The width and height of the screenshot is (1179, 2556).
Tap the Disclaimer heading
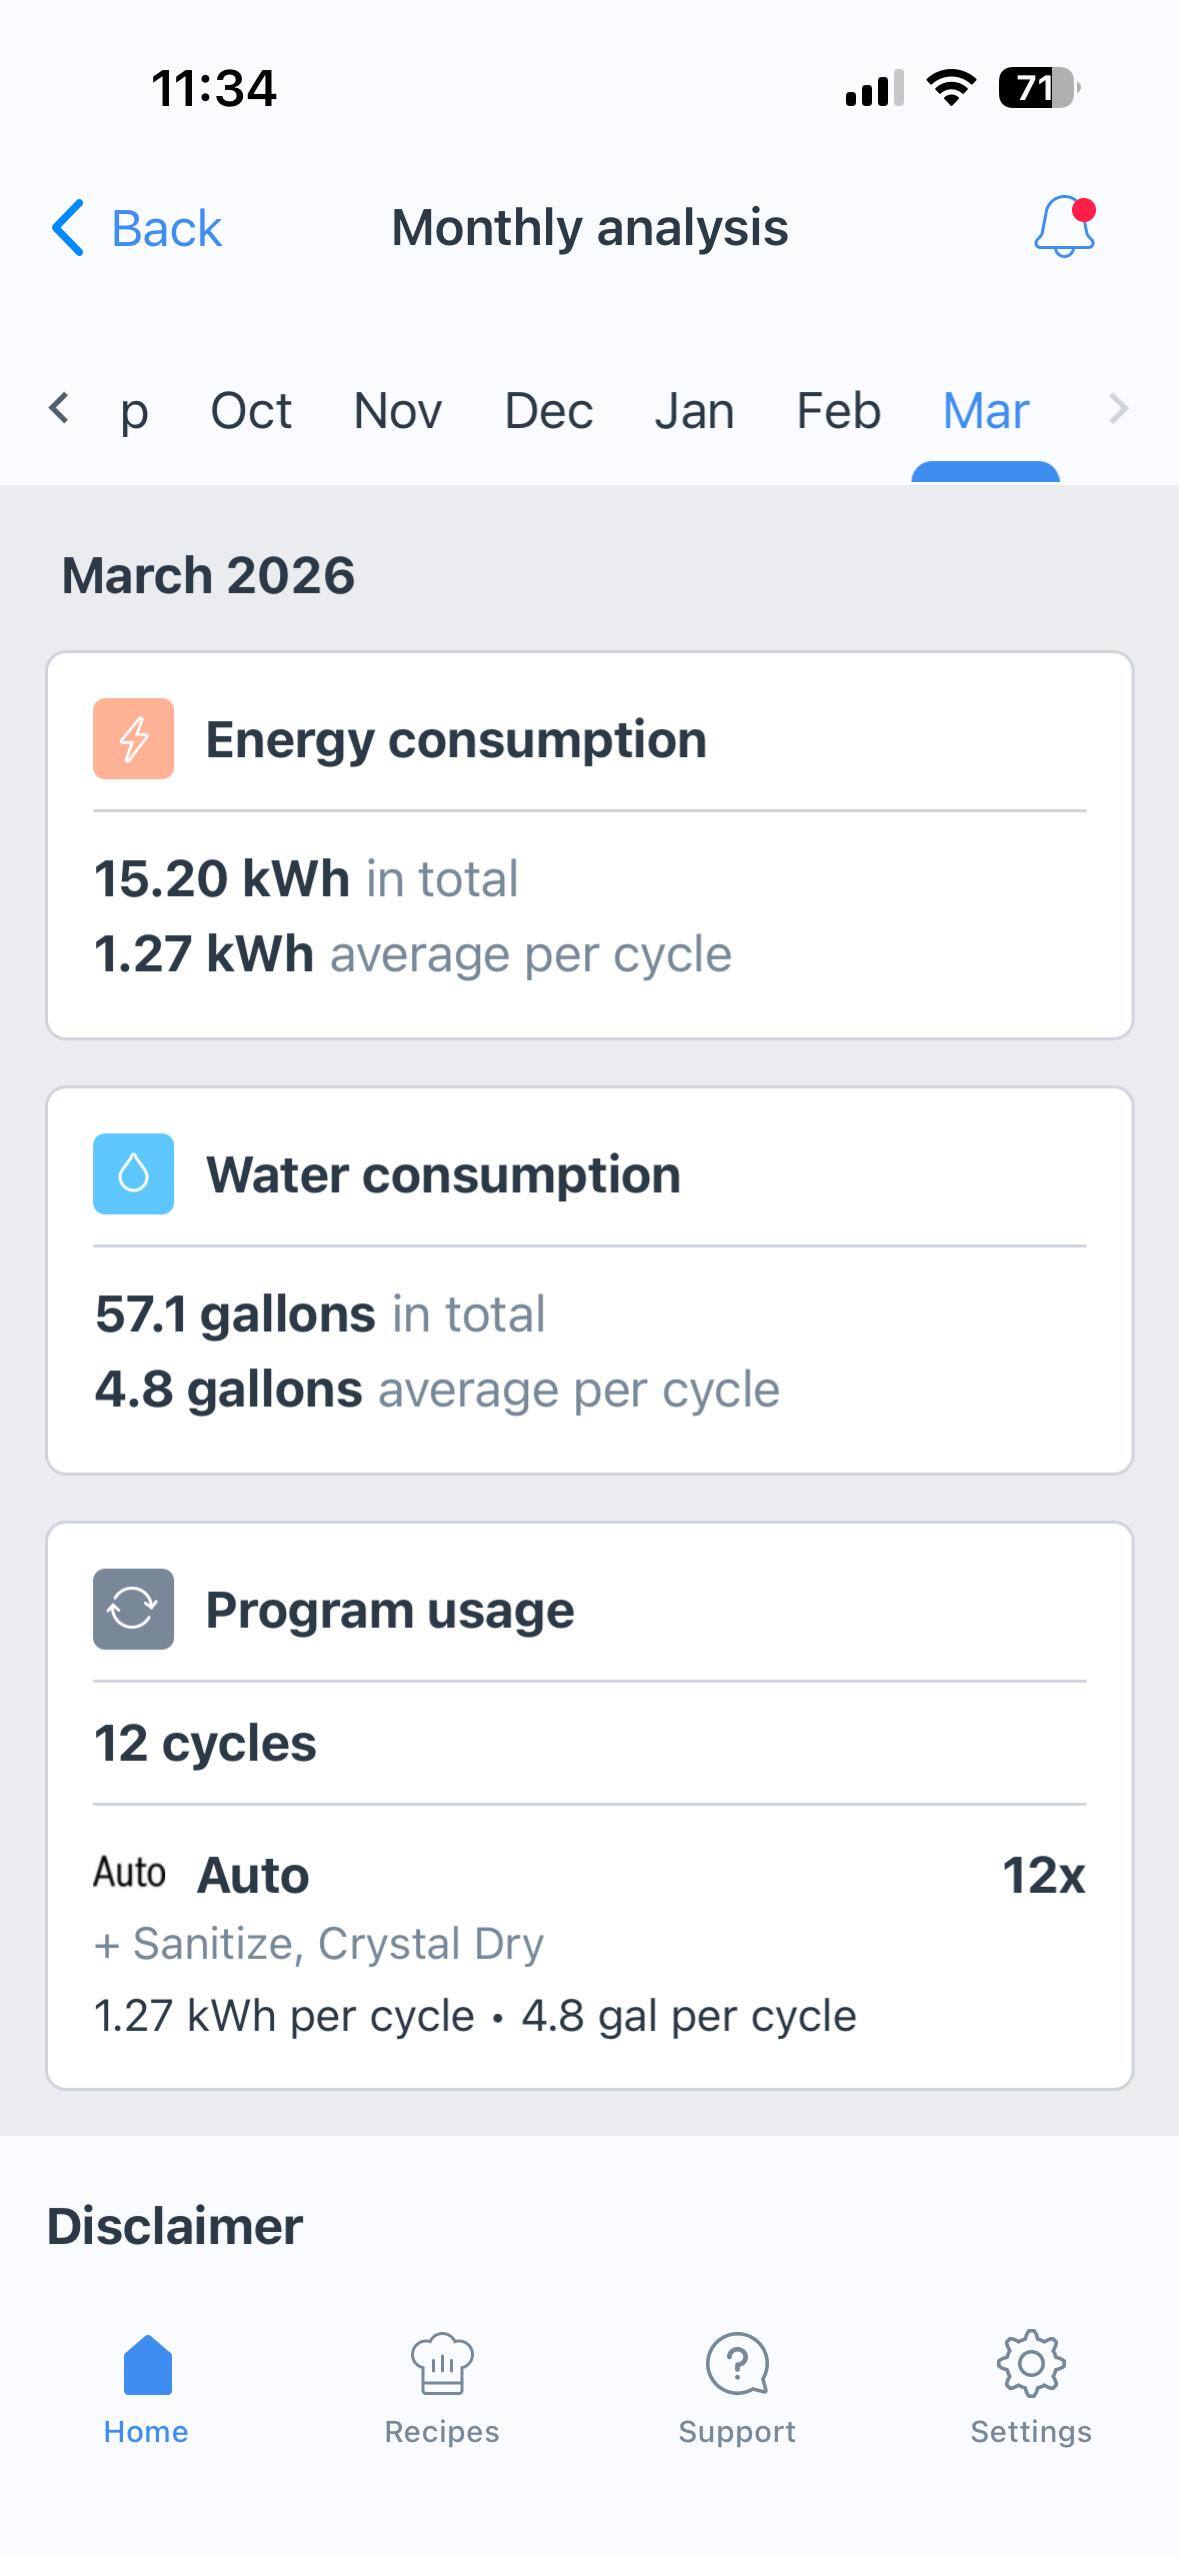click(x=175, y=2226)
